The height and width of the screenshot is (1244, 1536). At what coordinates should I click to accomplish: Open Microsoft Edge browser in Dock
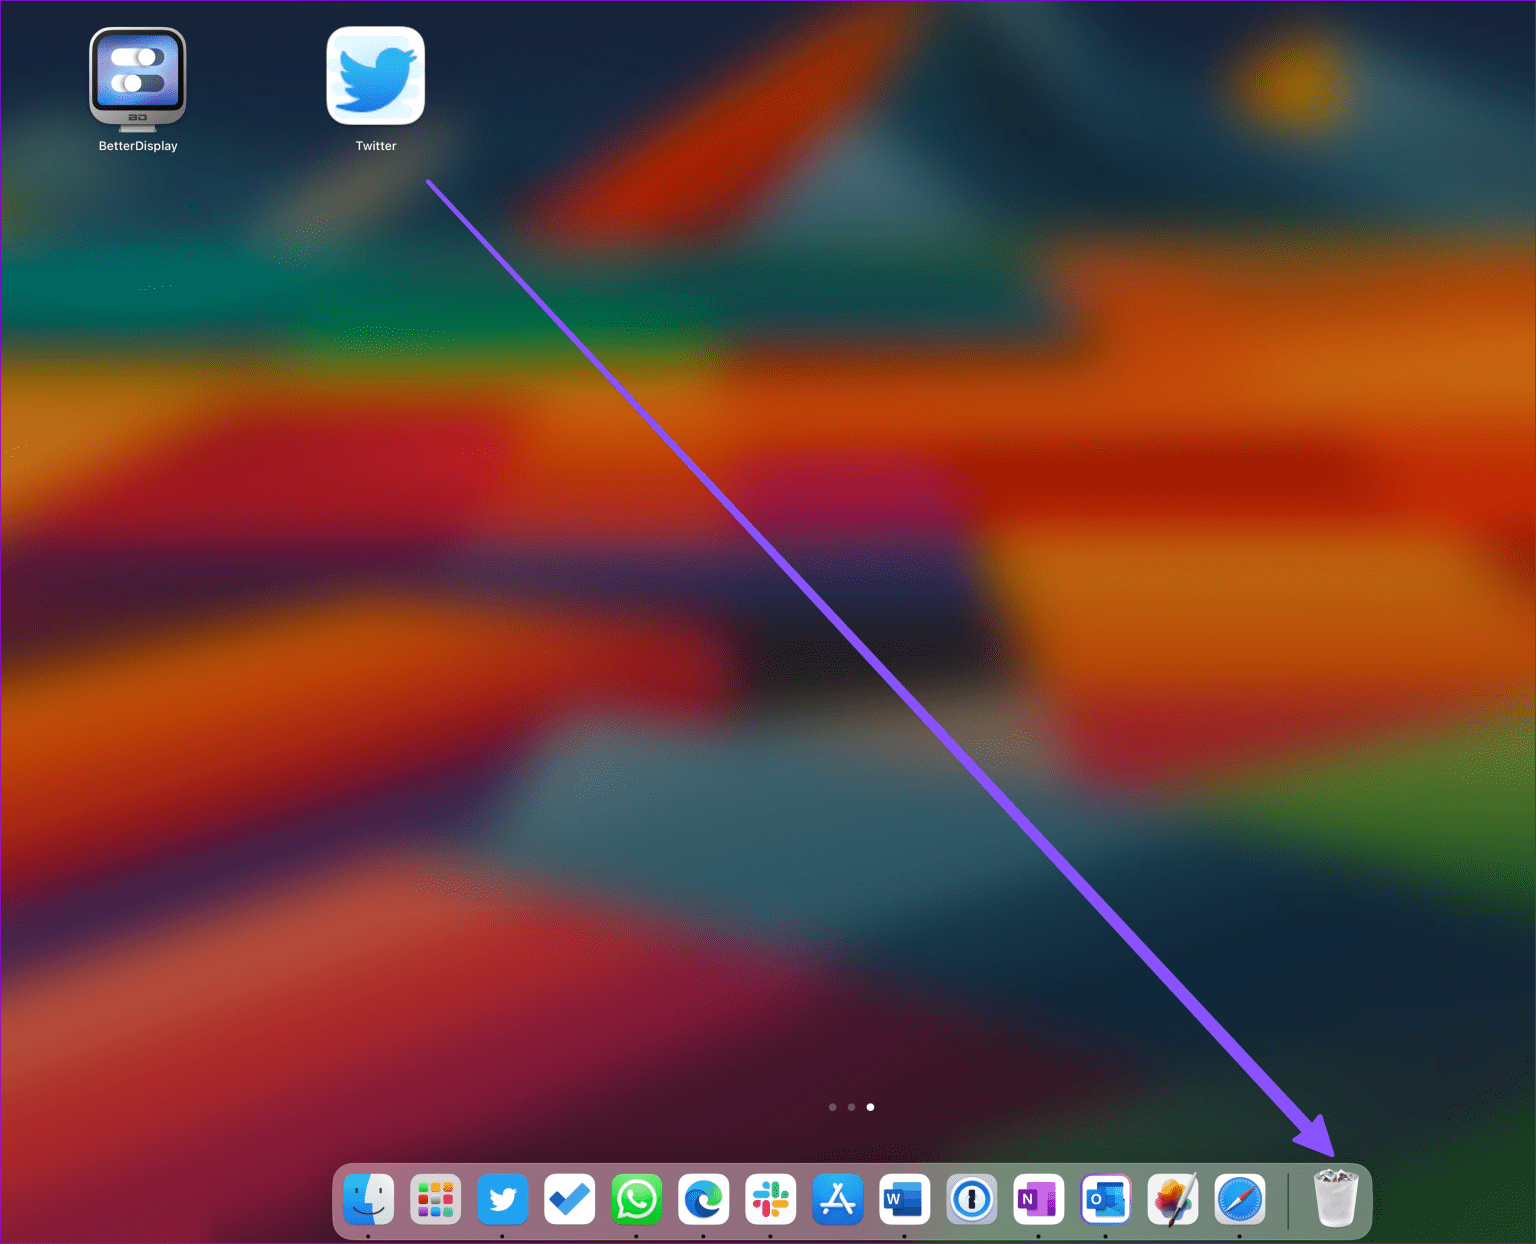(x=703, y=1199)
